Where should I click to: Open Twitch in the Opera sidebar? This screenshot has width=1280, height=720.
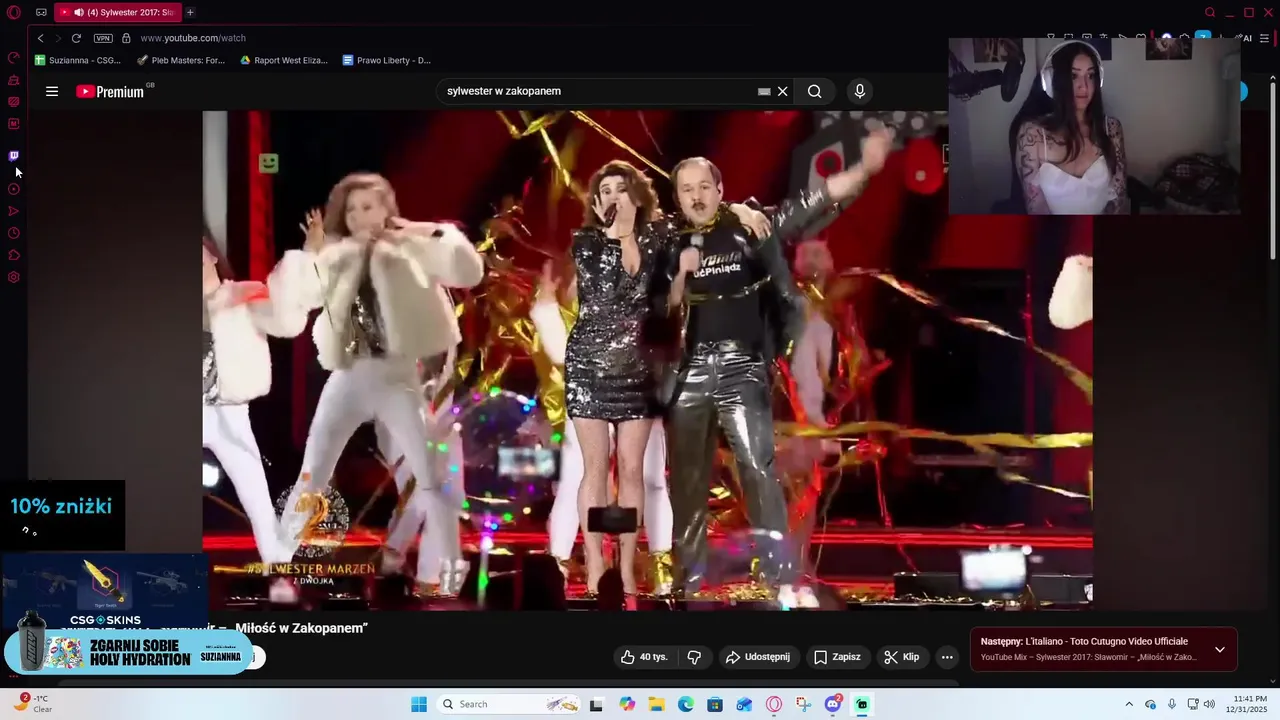(14, 156)
